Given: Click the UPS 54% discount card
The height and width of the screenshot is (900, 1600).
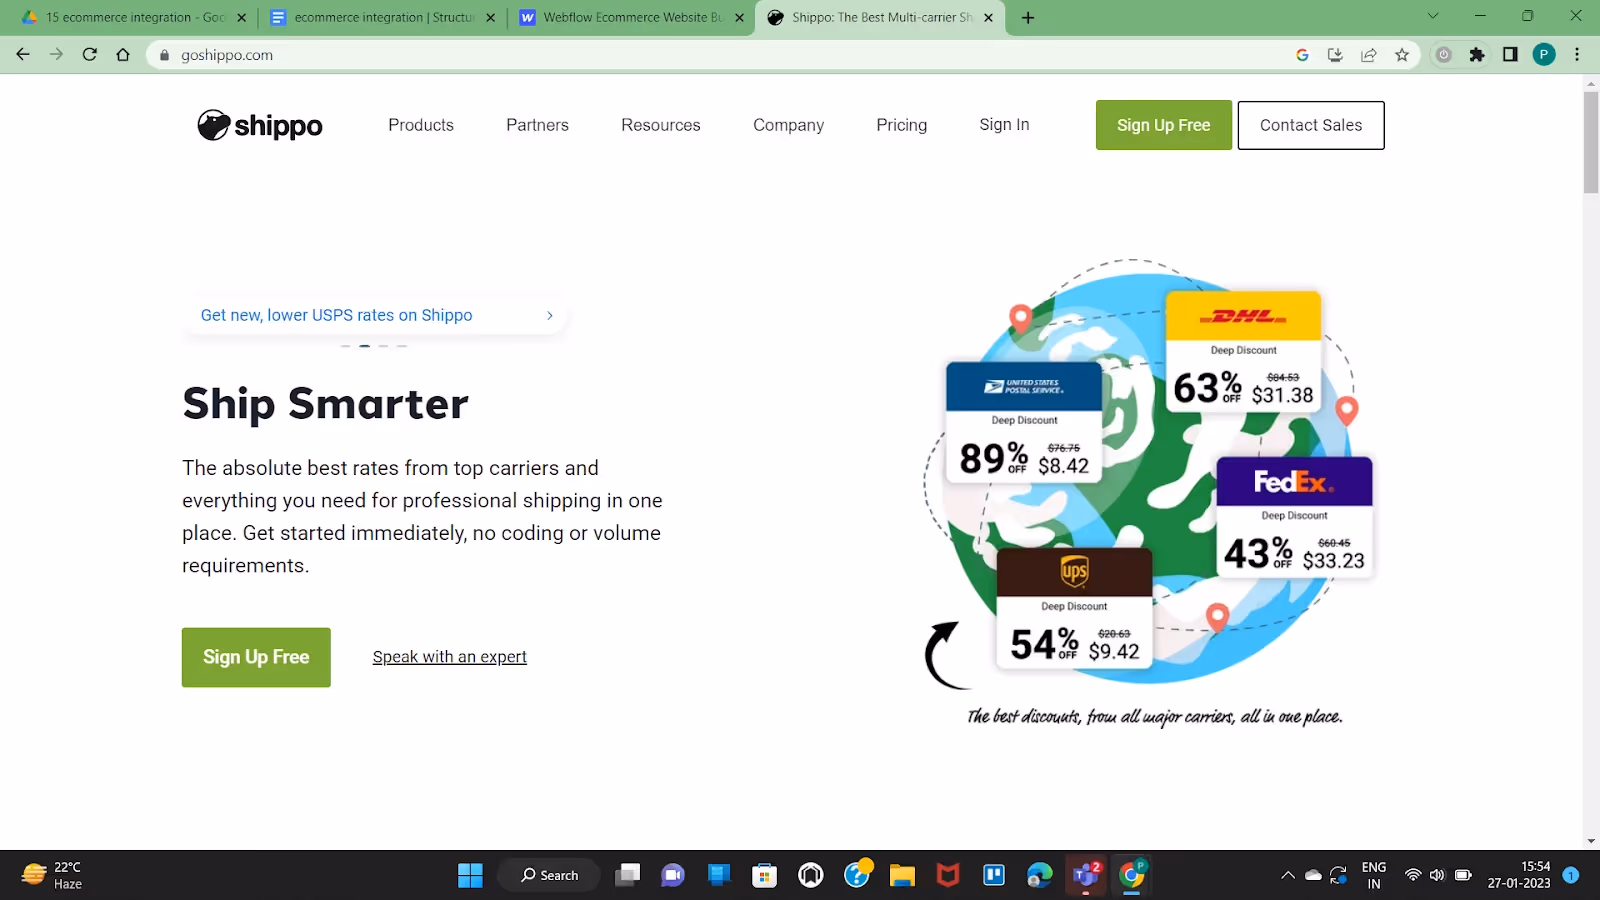Looking at the screenshot, I should [1074, 608].
